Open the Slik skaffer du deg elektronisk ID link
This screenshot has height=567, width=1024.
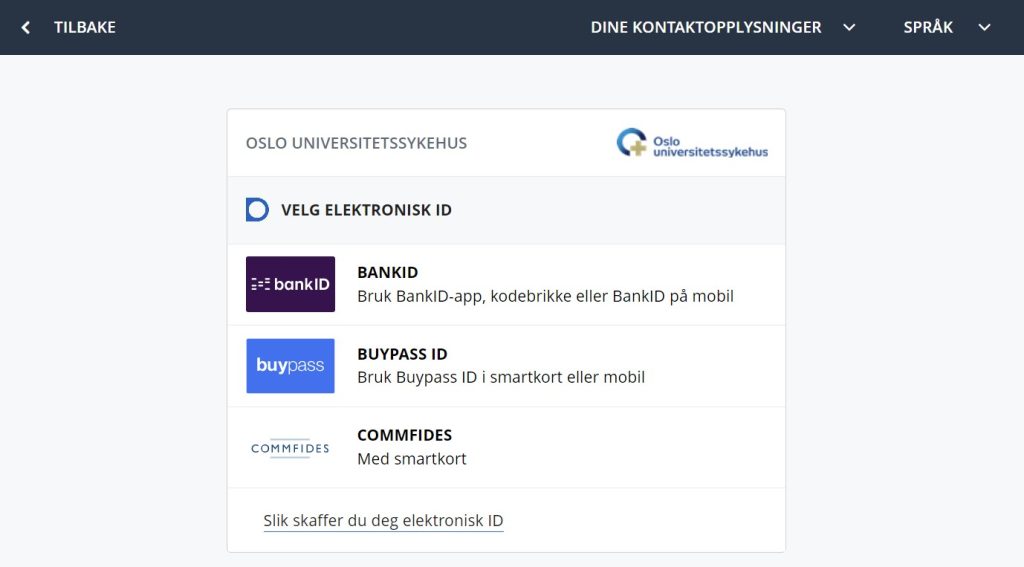pyautogui.click(x=383, y=521)
